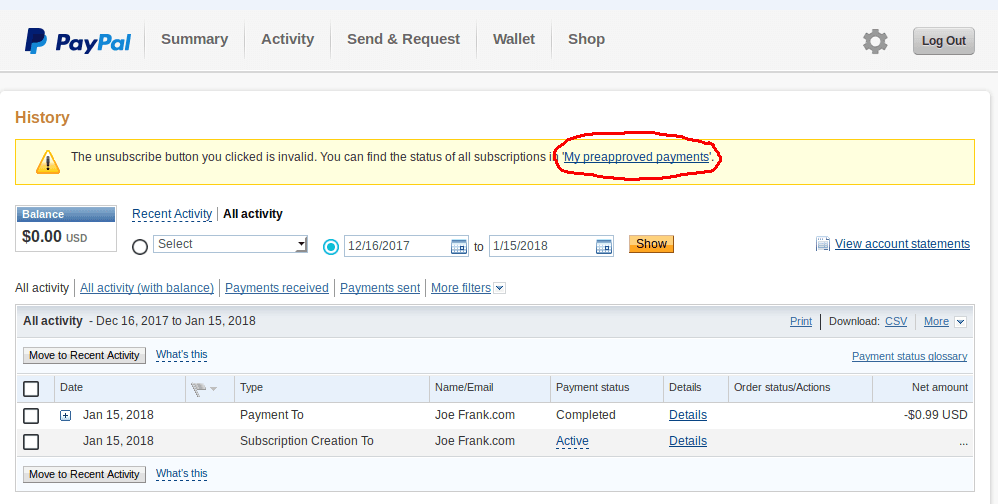This screenshot has height=504, width=998.
Task: Go to the Summary tab
Action: (194, 39)
